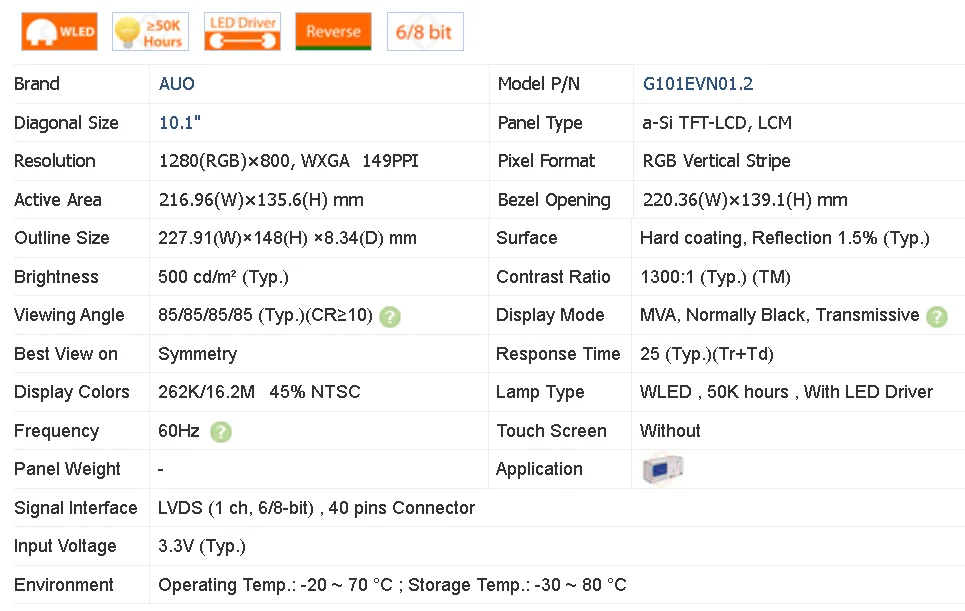Screen dimensions: 965x611
Task: Click the LED Driver badge icon
Action: pyautogui.click(x=242, y=31)
